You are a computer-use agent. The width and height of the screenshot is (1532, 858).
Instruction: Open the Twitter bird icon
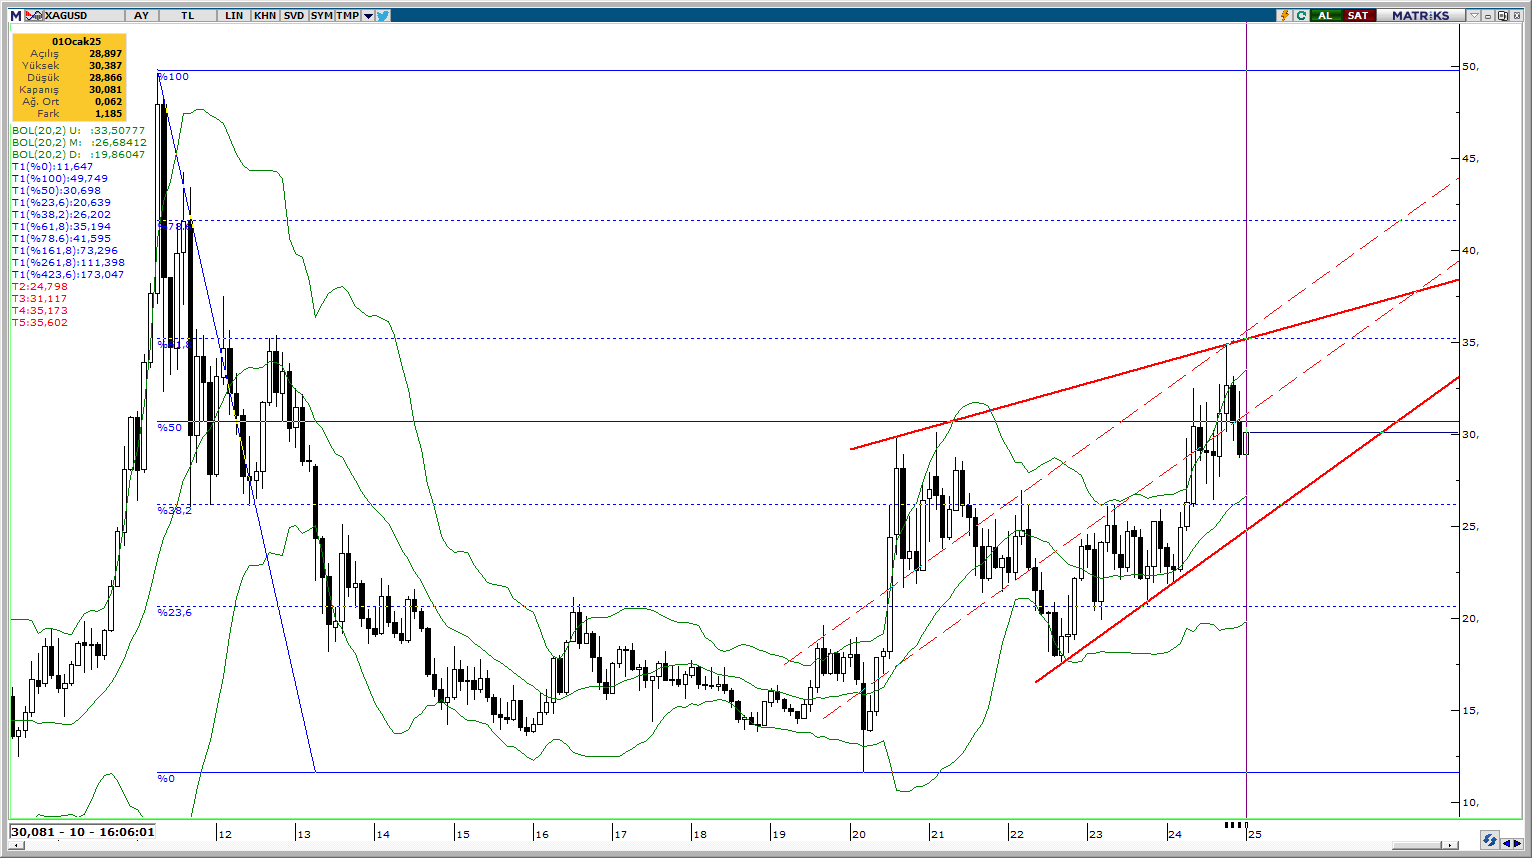pyautogui.click(x=383, y=16)
